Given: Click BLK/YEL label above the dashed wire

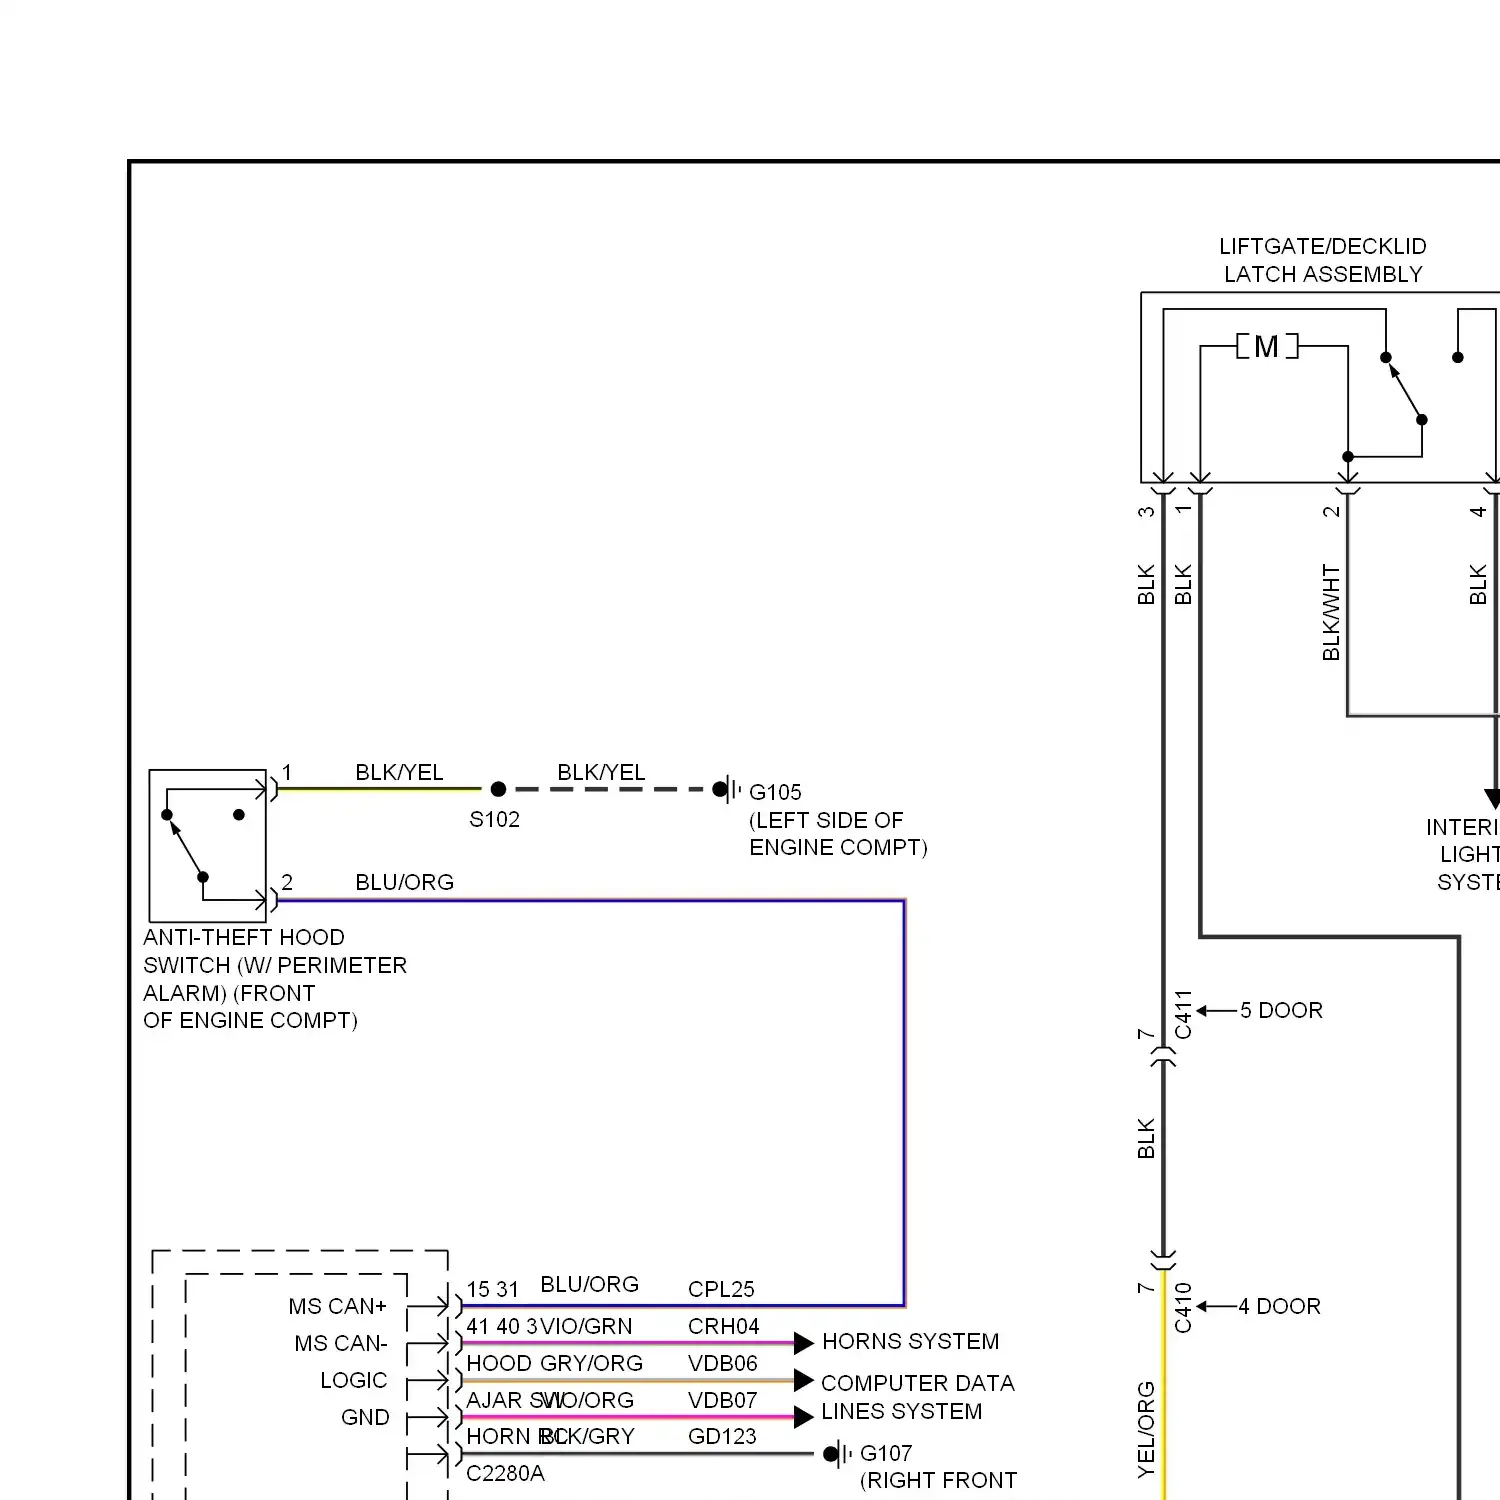Looking at the screenshot, I should [601, 772].
